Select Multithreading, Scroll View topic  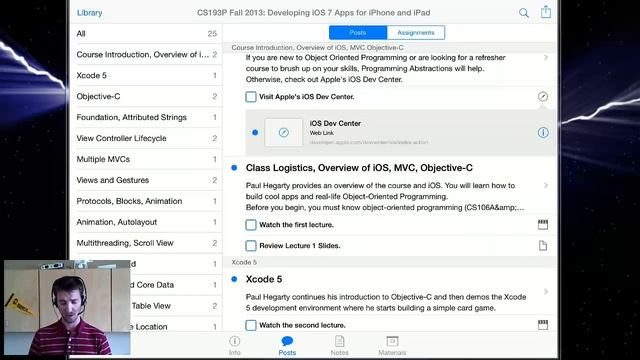(x=147, y=243)
